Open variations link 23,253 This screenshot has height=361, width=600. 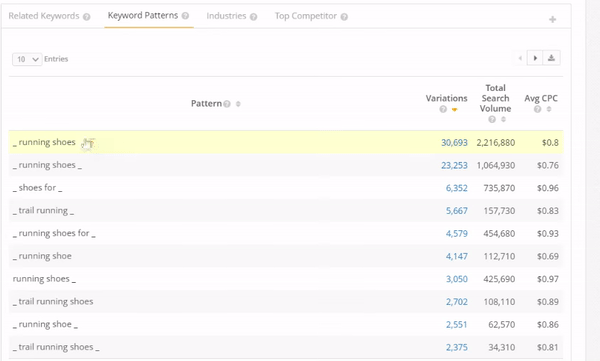point(454,165)
